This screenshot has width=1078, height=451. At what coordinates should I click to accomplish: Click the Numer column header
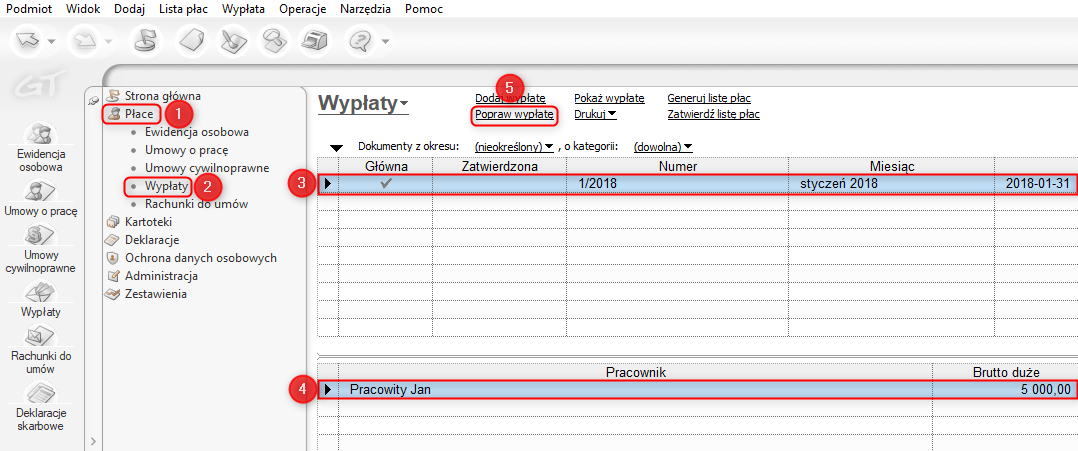678,166
